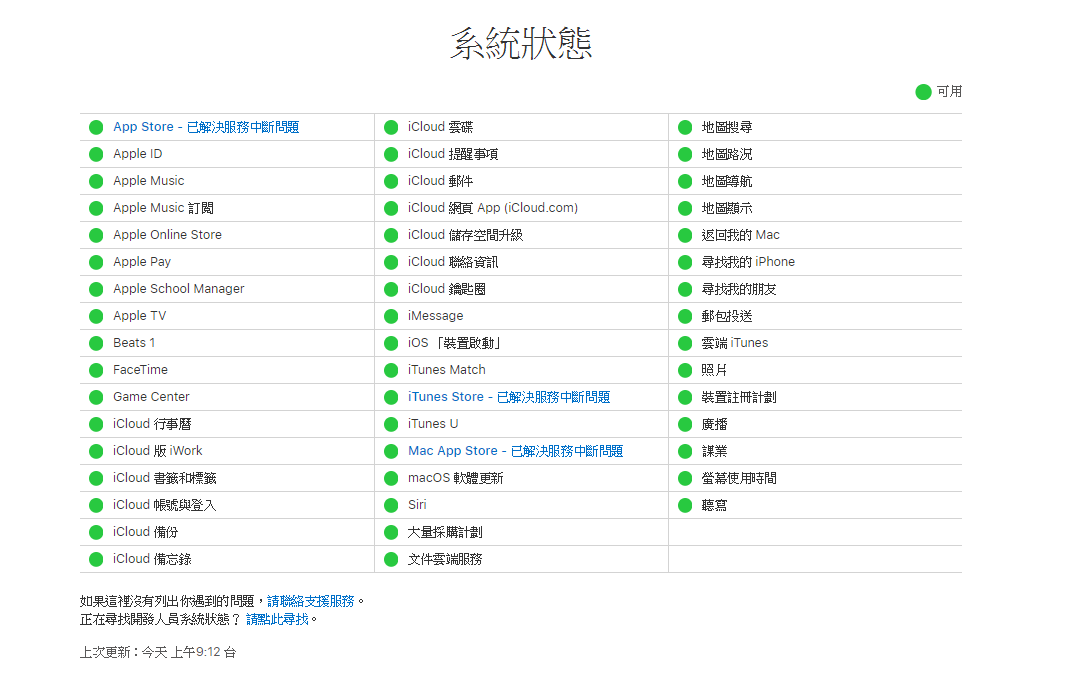Screen dimensions: 1087x683
Task: Click the green status dot beside iCloud 郵件
Action: [391, 181]
